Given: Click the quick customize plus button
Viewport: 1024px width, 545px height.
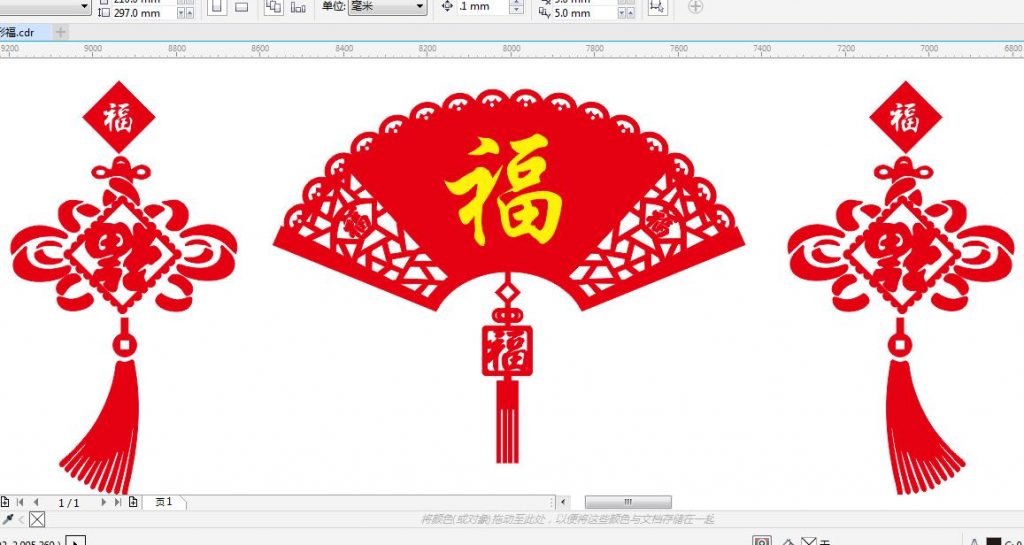Looking at the screenshot, I should [696, 7].
